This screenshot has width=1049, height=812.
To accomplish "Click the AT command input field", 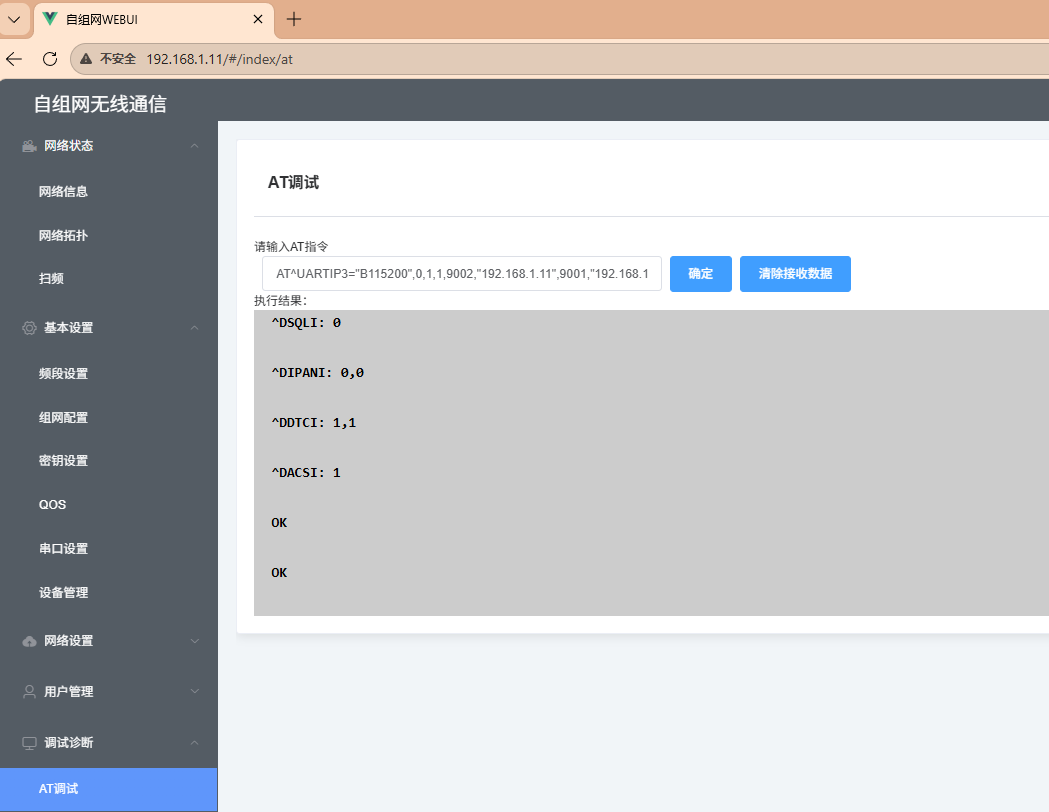I will 462,274.
